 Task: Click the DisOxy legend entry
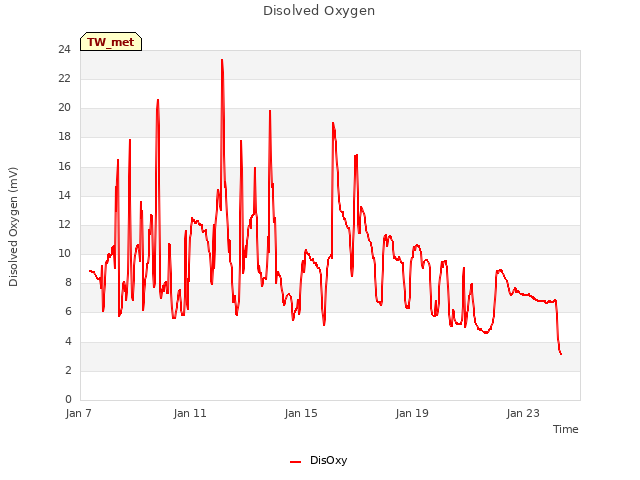(x=318, y=460)
